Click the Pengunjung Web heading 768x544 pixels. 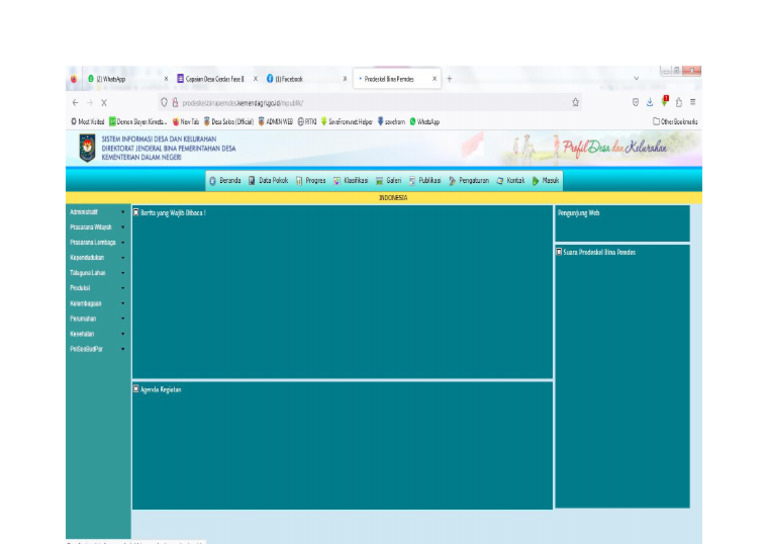click(578, 213)
